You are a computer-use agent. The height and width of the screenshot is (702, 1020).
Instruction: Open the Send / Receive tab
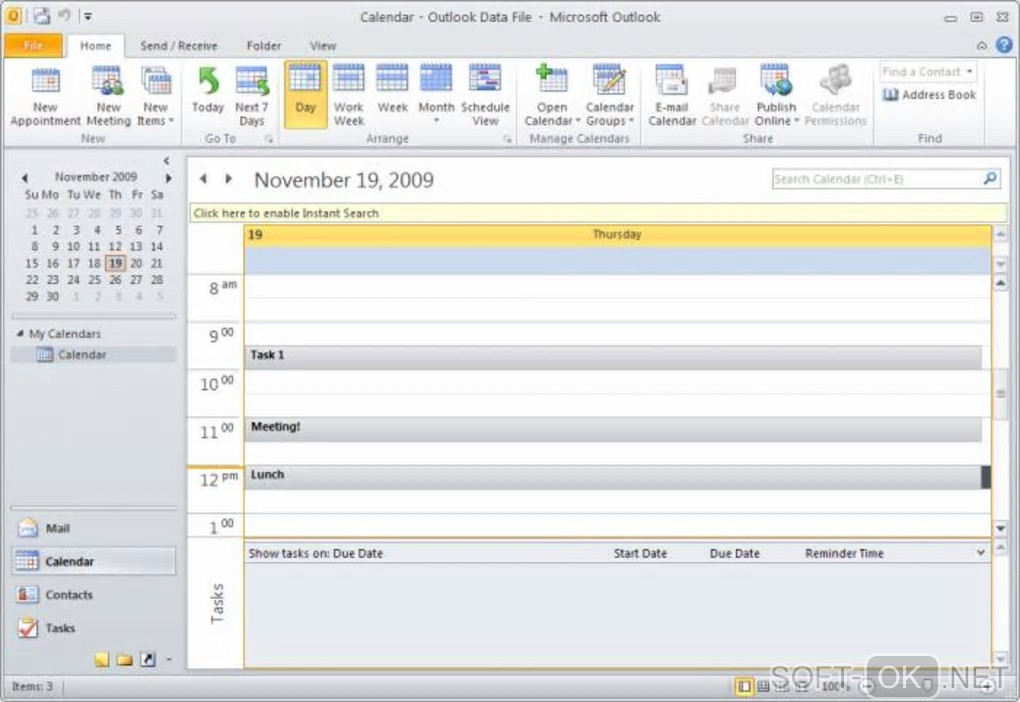[179, 46]
